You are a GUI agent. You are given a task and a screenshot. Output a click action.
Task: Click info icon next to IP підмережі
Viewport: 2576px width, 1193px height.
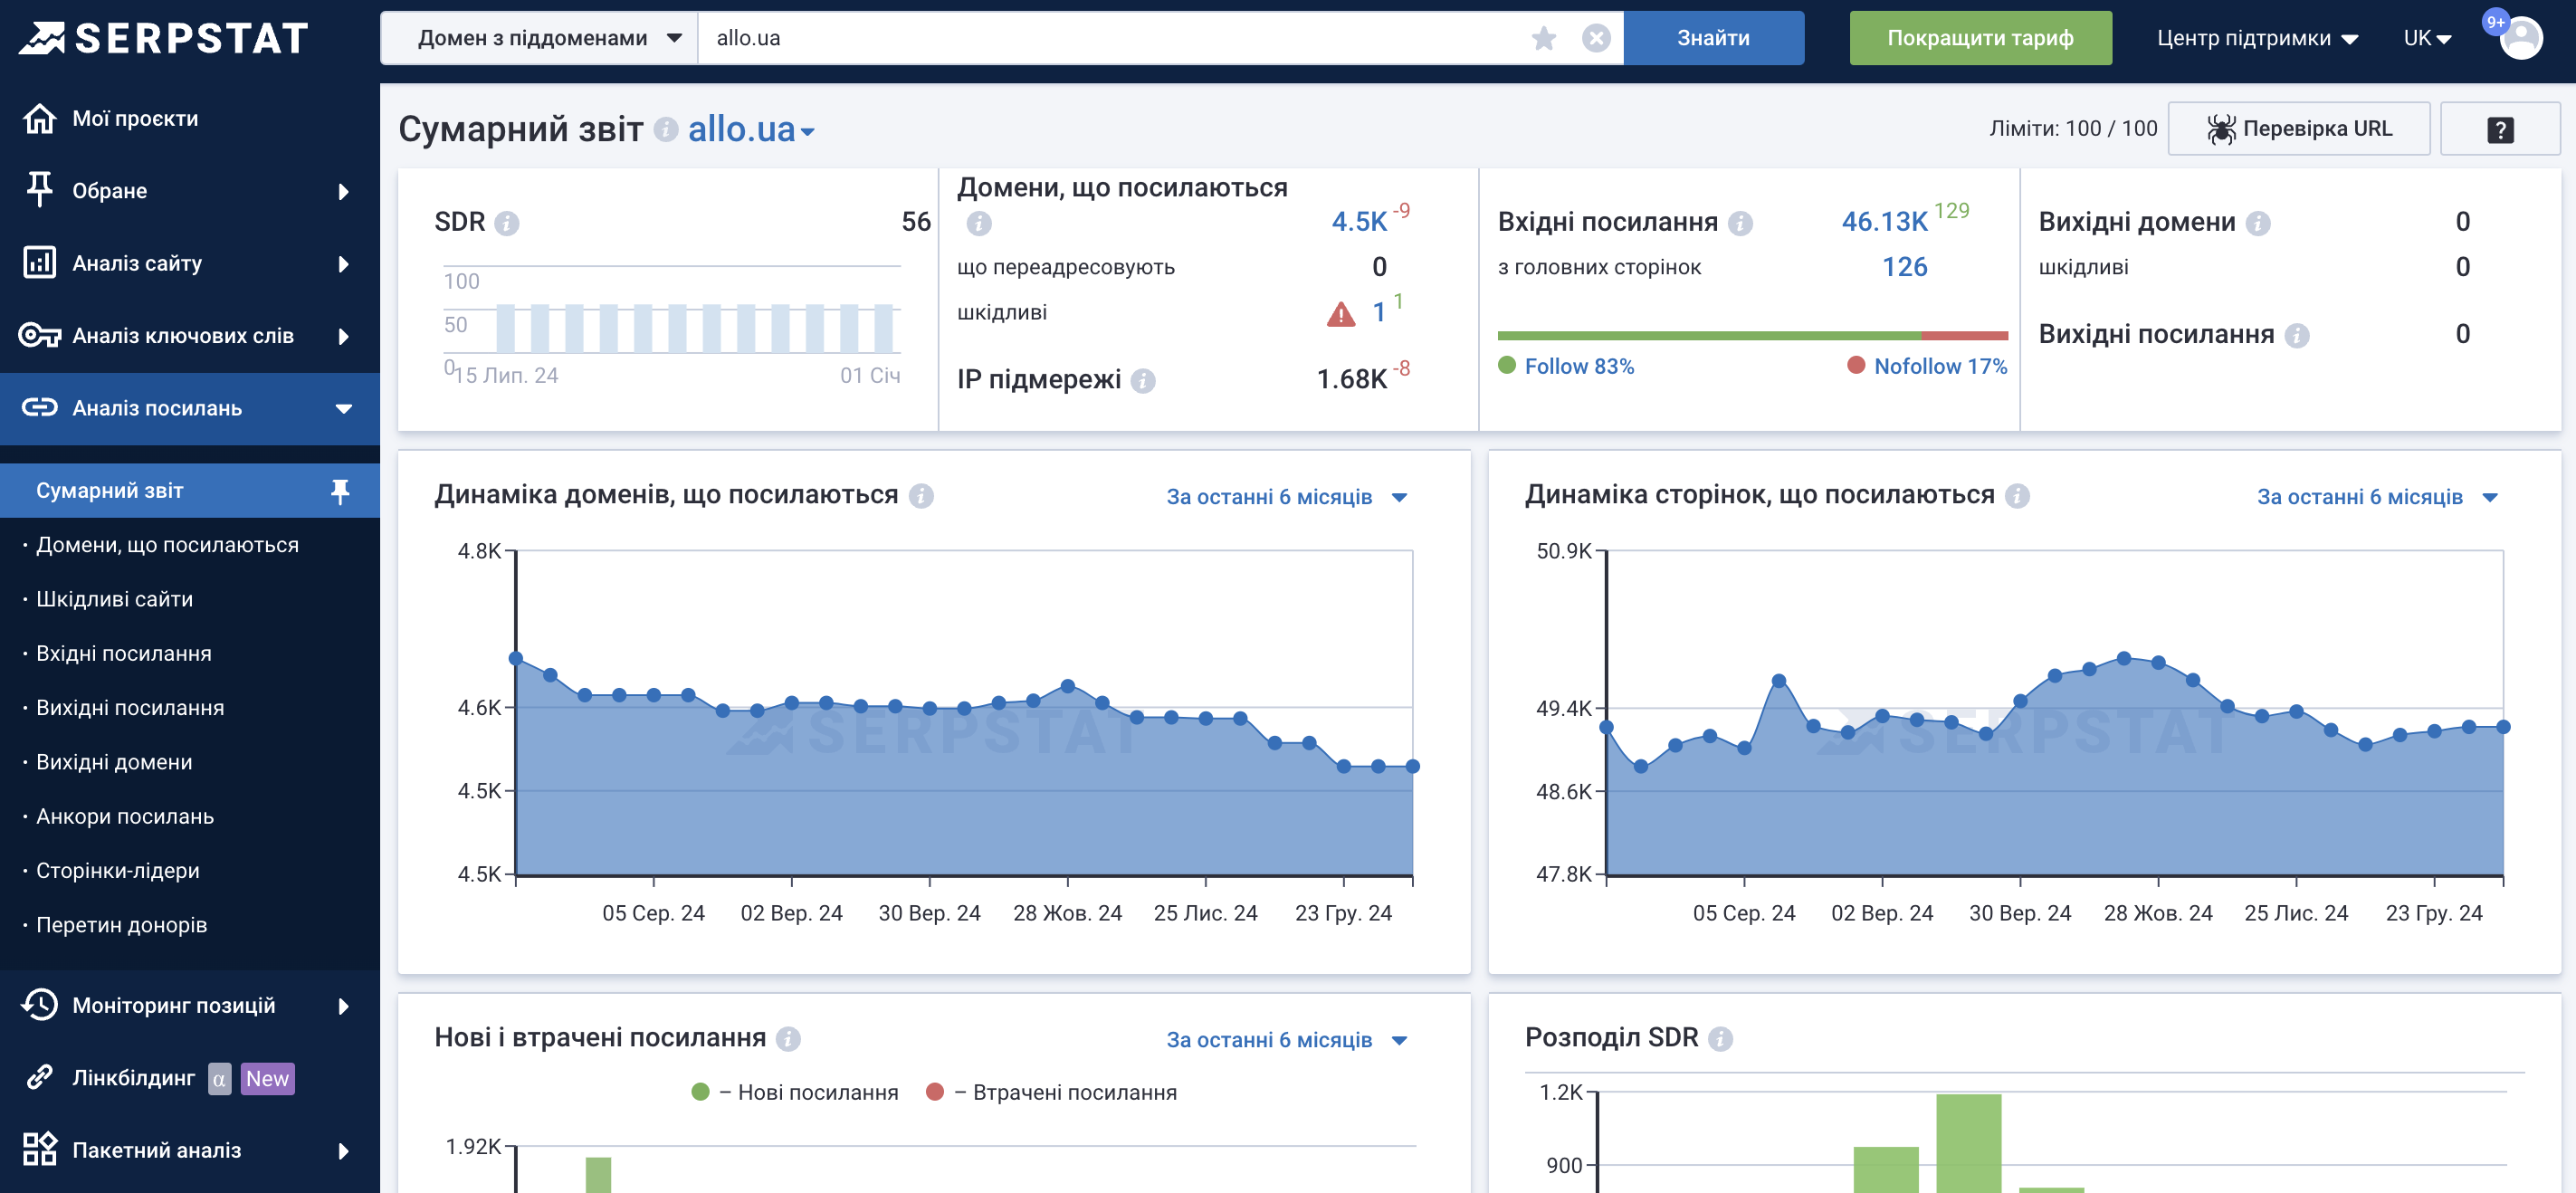[x=1143, y=380]
